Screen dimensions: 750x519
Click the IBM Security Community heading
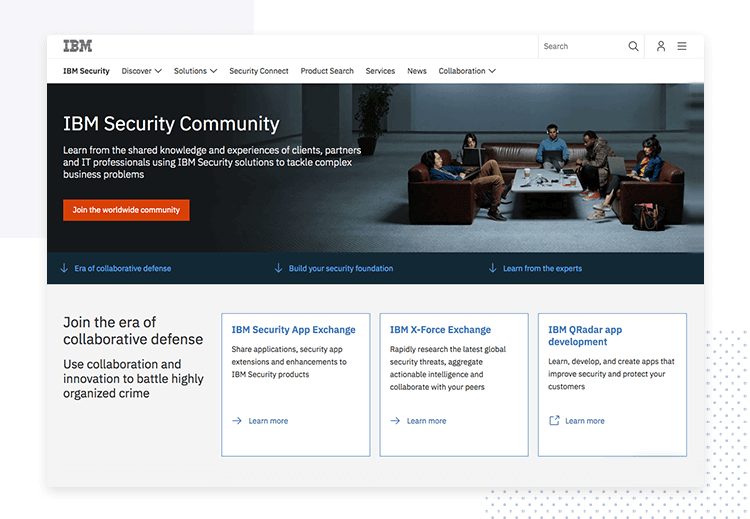pyautogui.click(x=171, y=123)
